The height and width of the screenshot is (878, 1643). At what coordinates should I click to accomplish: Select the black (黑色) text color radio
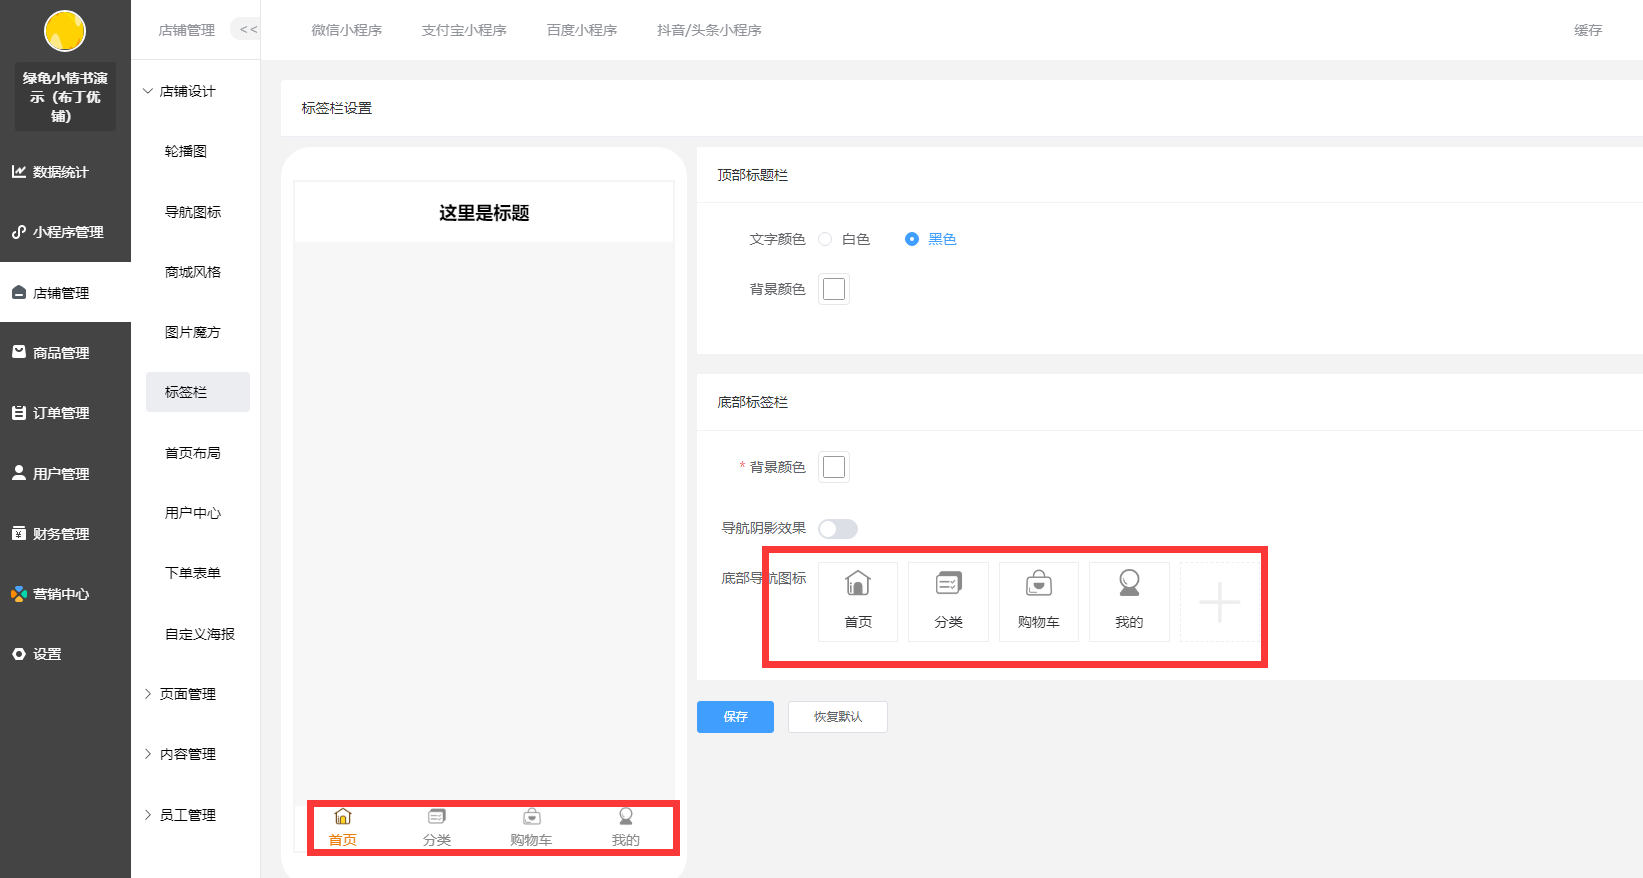tap(912, 239)
